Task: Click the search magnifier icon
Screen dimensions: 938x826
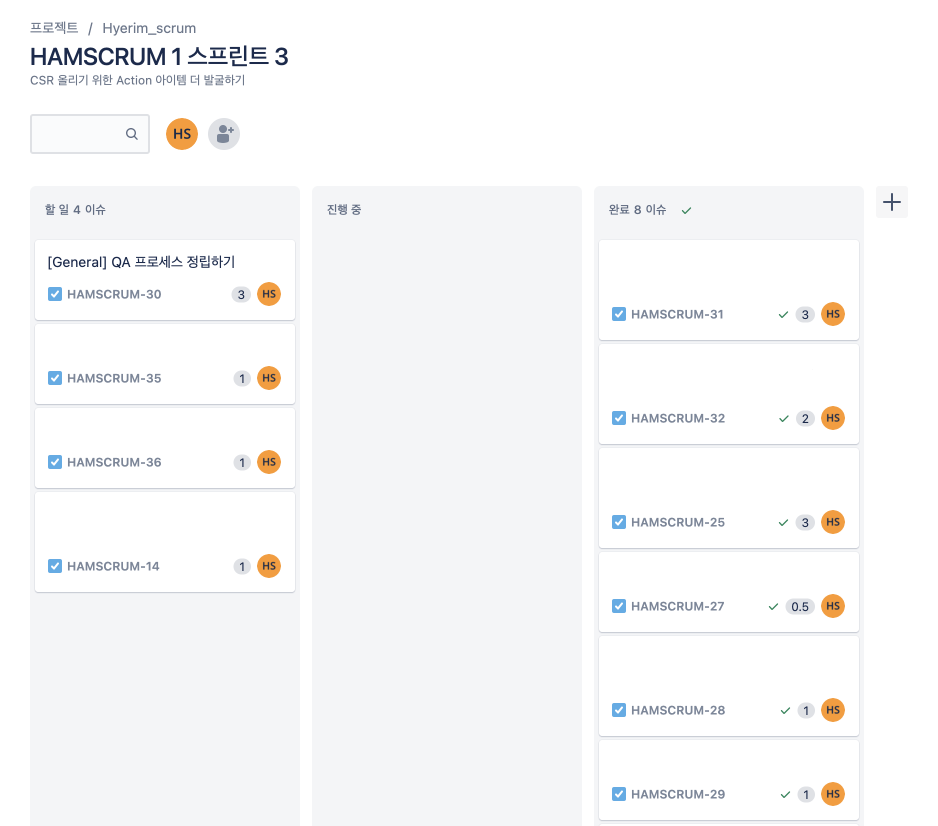Action: tap(132, 134)
